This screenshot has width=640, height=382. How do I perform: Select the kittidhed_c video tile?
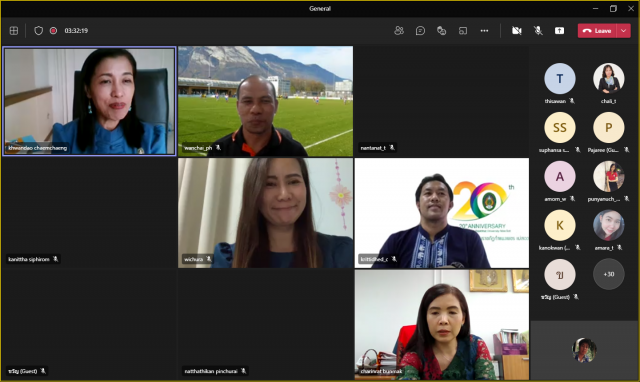(442, 213)
